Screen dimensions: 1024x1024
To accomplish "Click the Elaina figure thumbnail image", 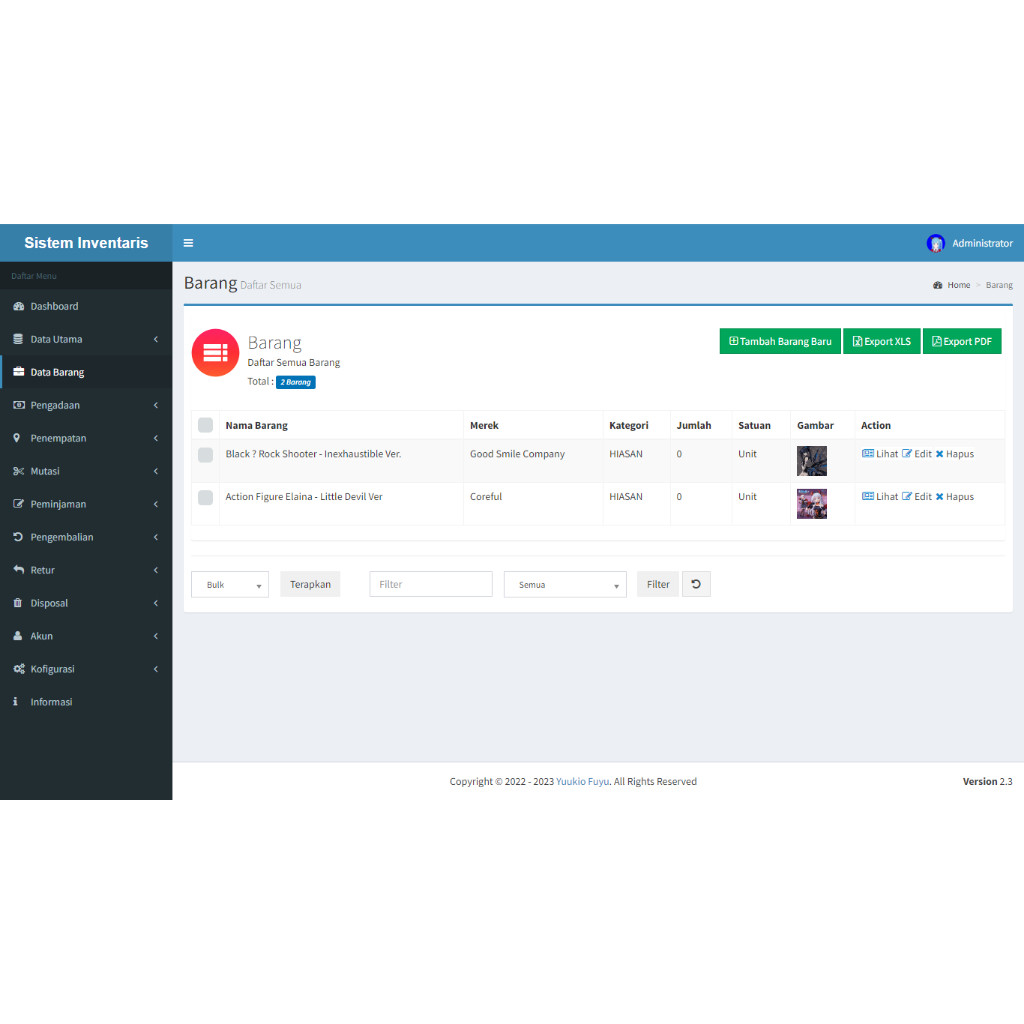I will click(x=811, y=504).
